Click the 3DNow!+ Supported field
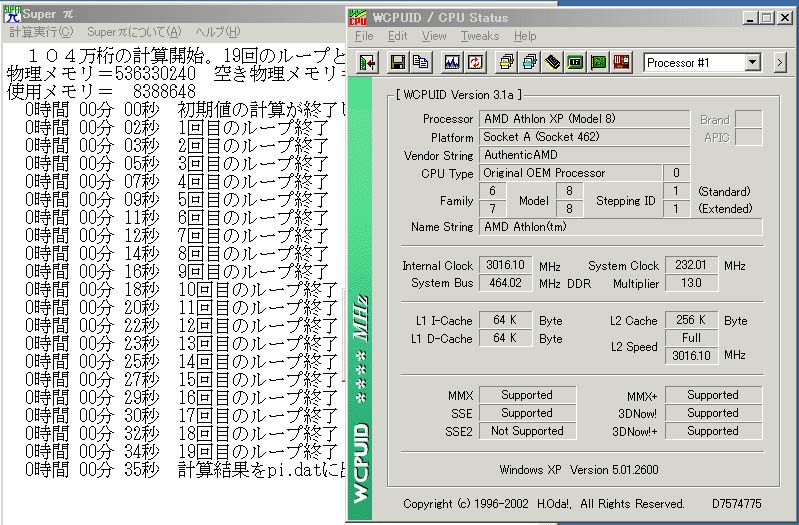The image size is (799, 525). coord(713,431)
